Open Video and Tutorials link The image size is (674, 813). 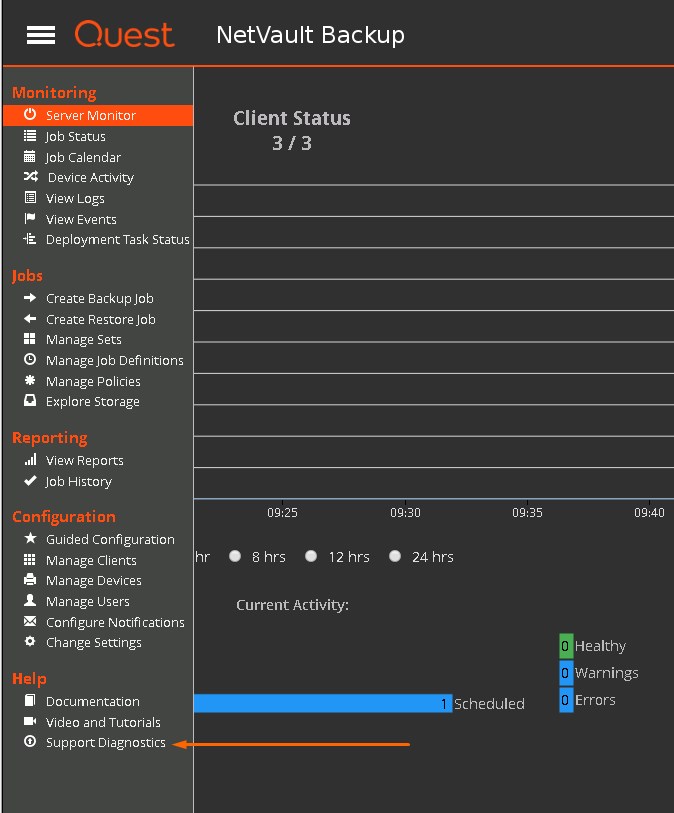[103, 722]
